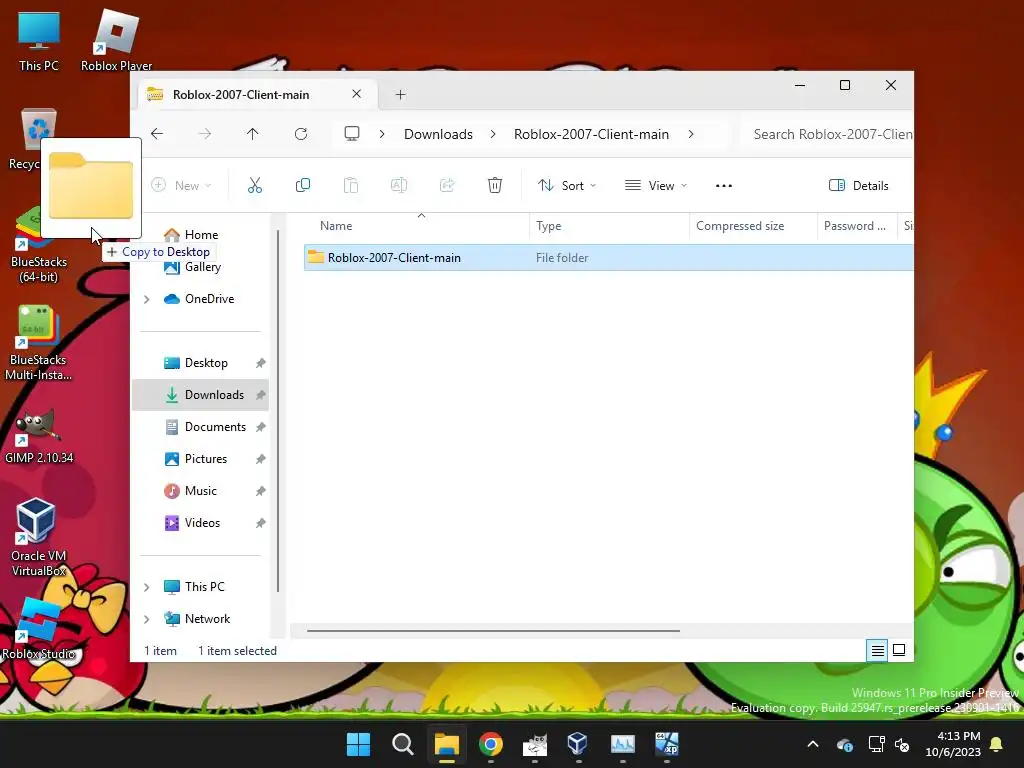This screenshot has height=768, width=1024.
Task: Open taskbar Search magnifier
Action: (402, 744)
